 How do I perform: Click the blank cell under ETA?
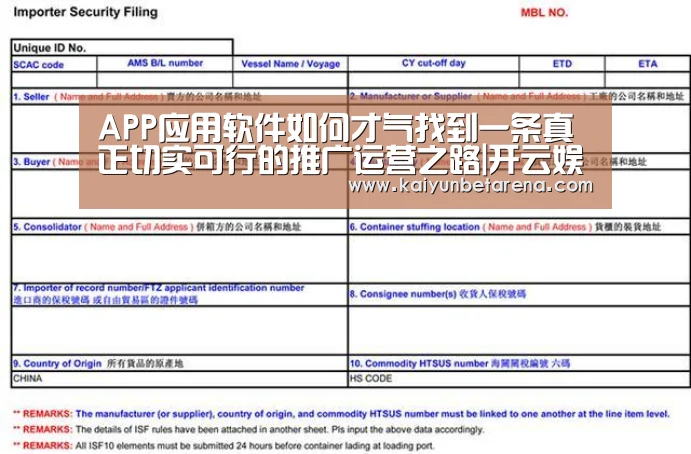647,80
